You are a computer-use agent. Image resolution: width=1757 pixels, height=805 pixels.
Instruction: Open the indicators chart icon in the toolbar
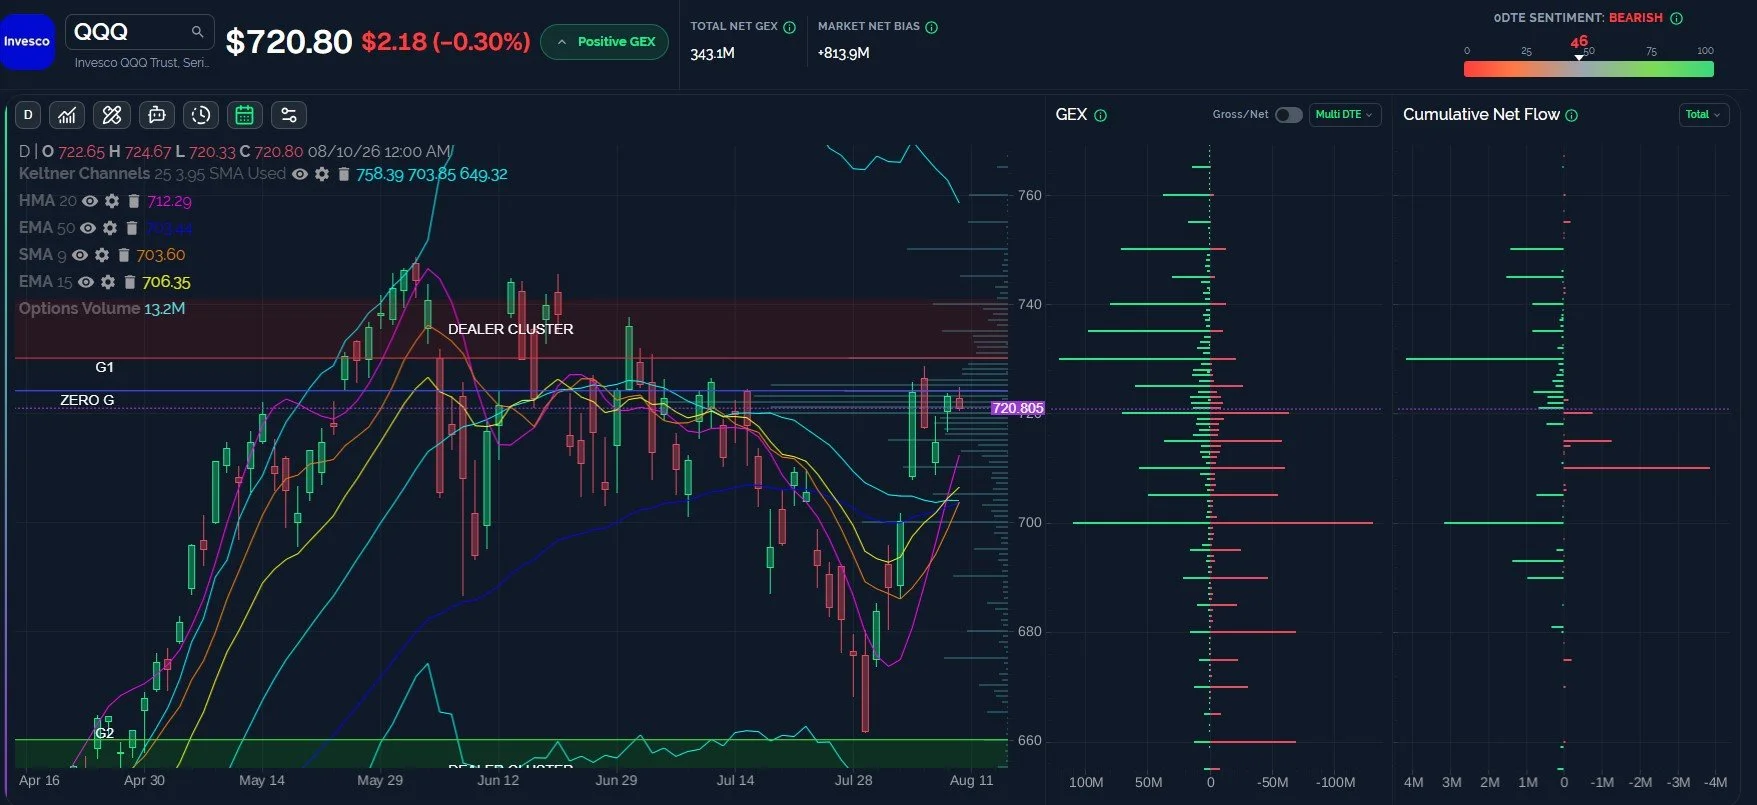[67, 115]
